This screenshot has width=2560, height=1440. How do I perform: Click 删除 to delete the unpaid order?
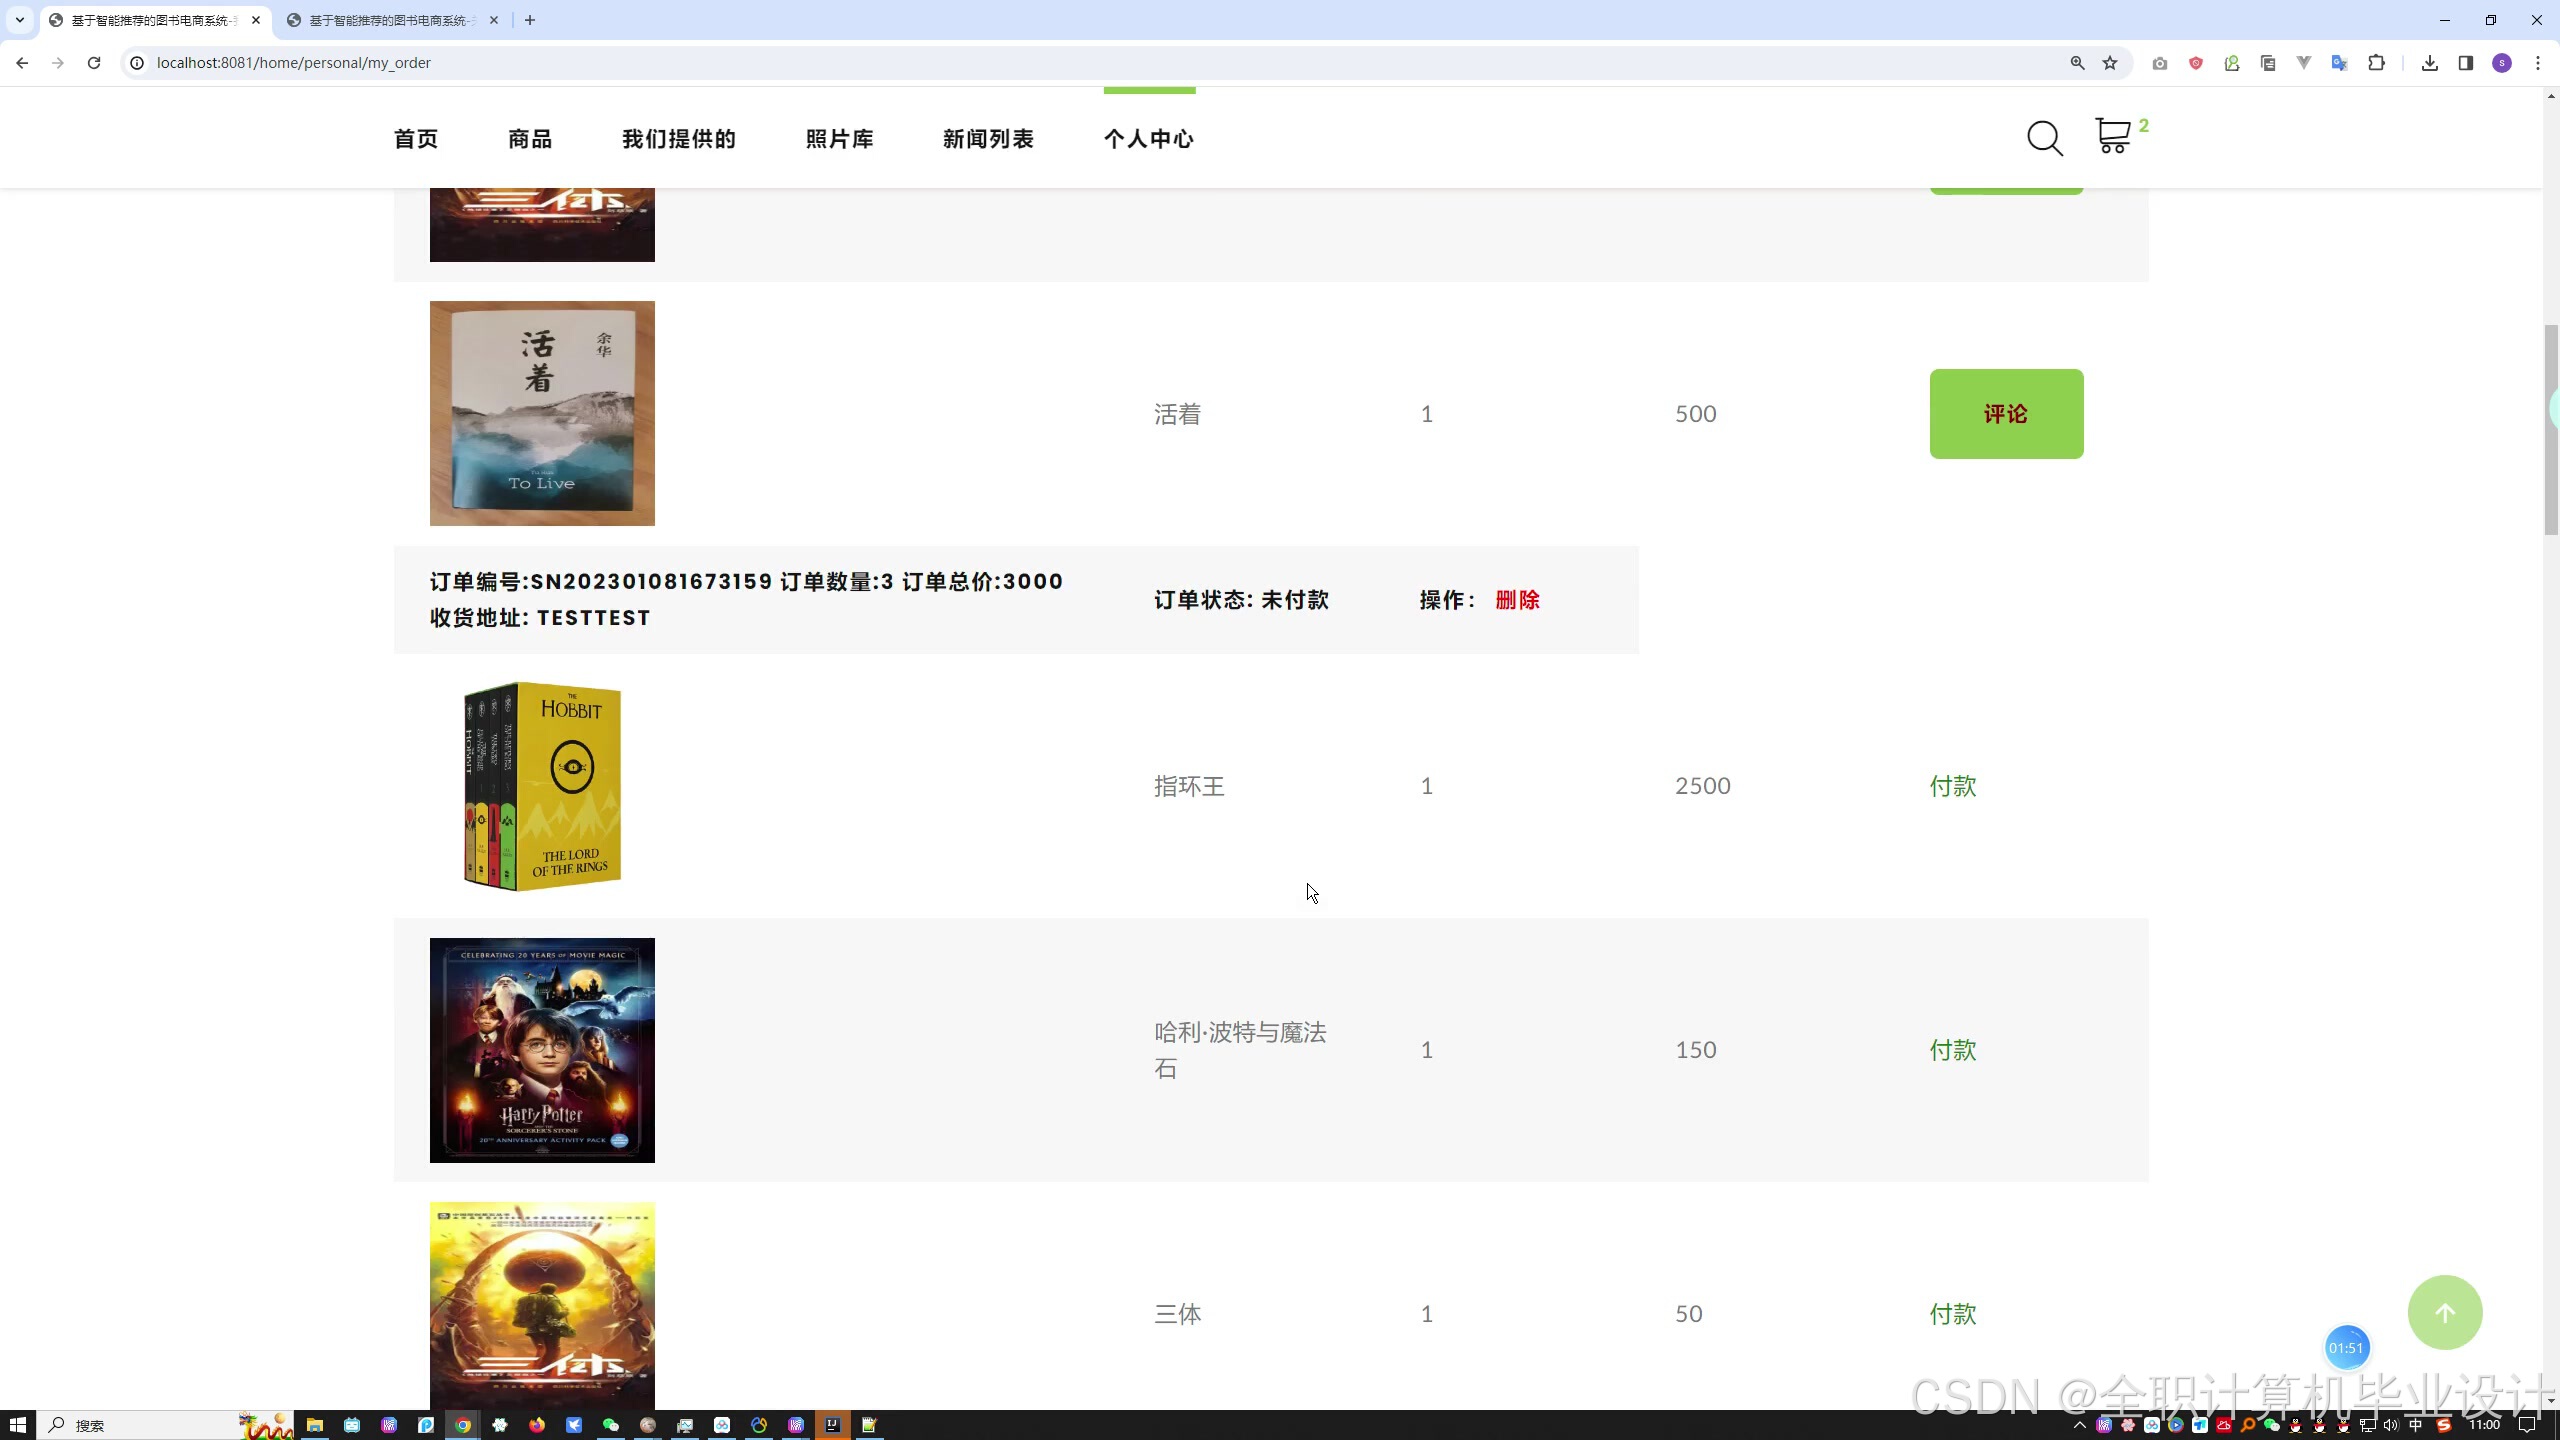tap(1517, 600)
